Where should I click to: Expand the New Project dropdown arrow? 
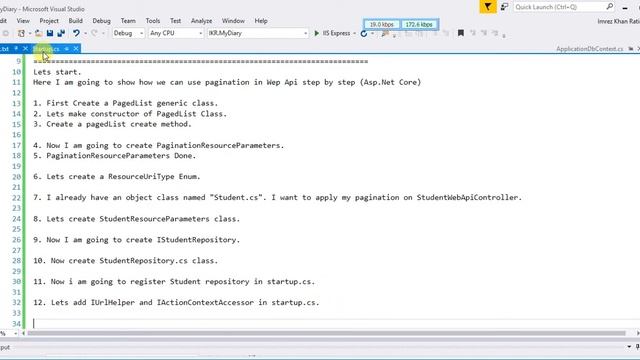(29, 33)
